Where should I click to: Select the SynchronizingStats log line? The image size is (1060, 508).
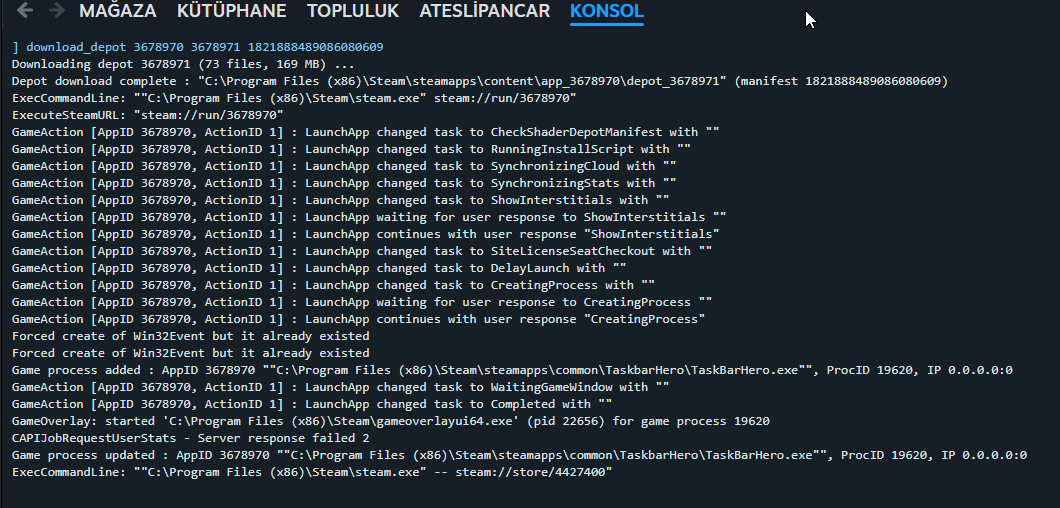(x=344, y=183)
